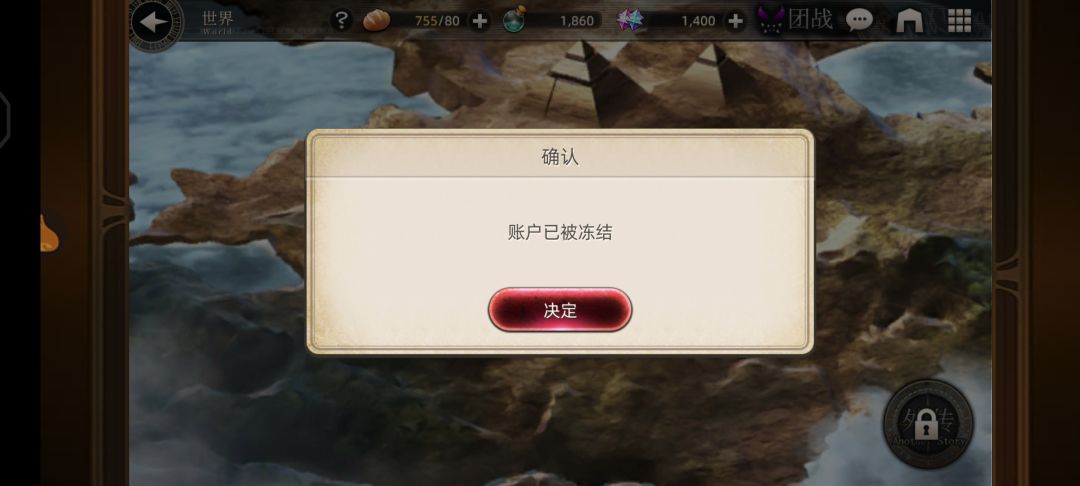Open the grid menu icon

pyautogui.click(x=959, y=21)
